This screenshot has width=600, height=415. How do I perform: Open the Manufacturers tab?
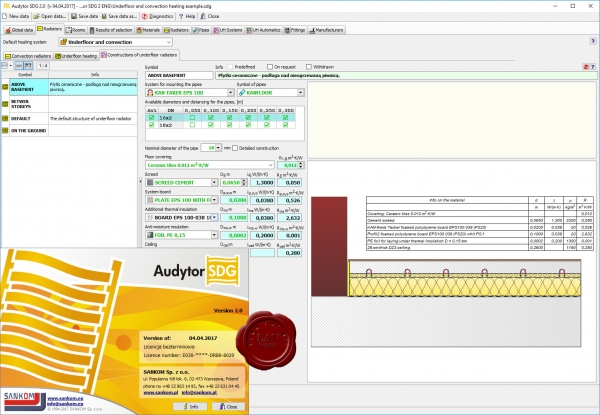327,30
